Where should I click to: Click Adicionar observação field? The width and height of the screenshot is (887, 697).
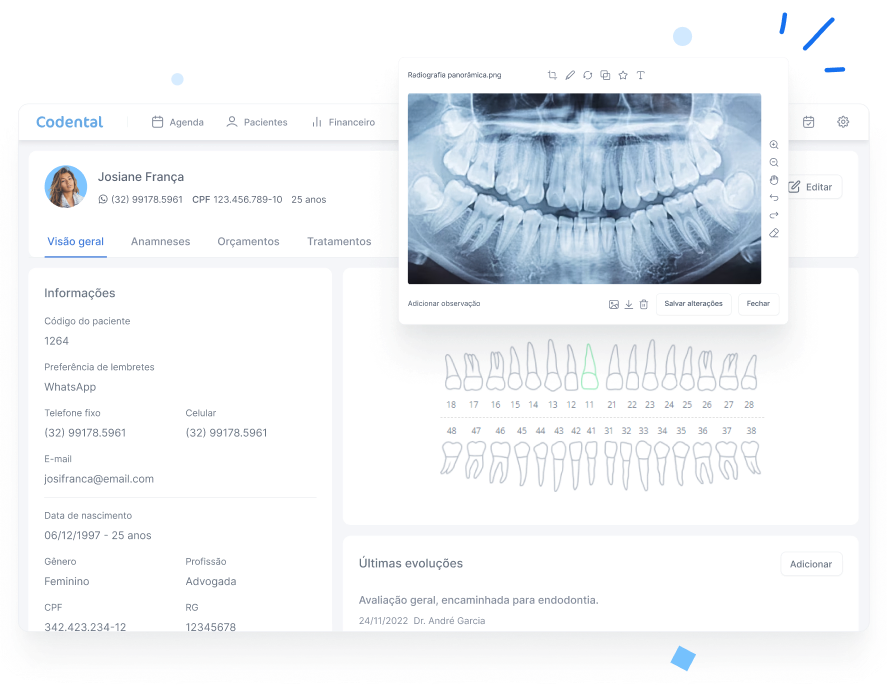click(x=444, y=304)
